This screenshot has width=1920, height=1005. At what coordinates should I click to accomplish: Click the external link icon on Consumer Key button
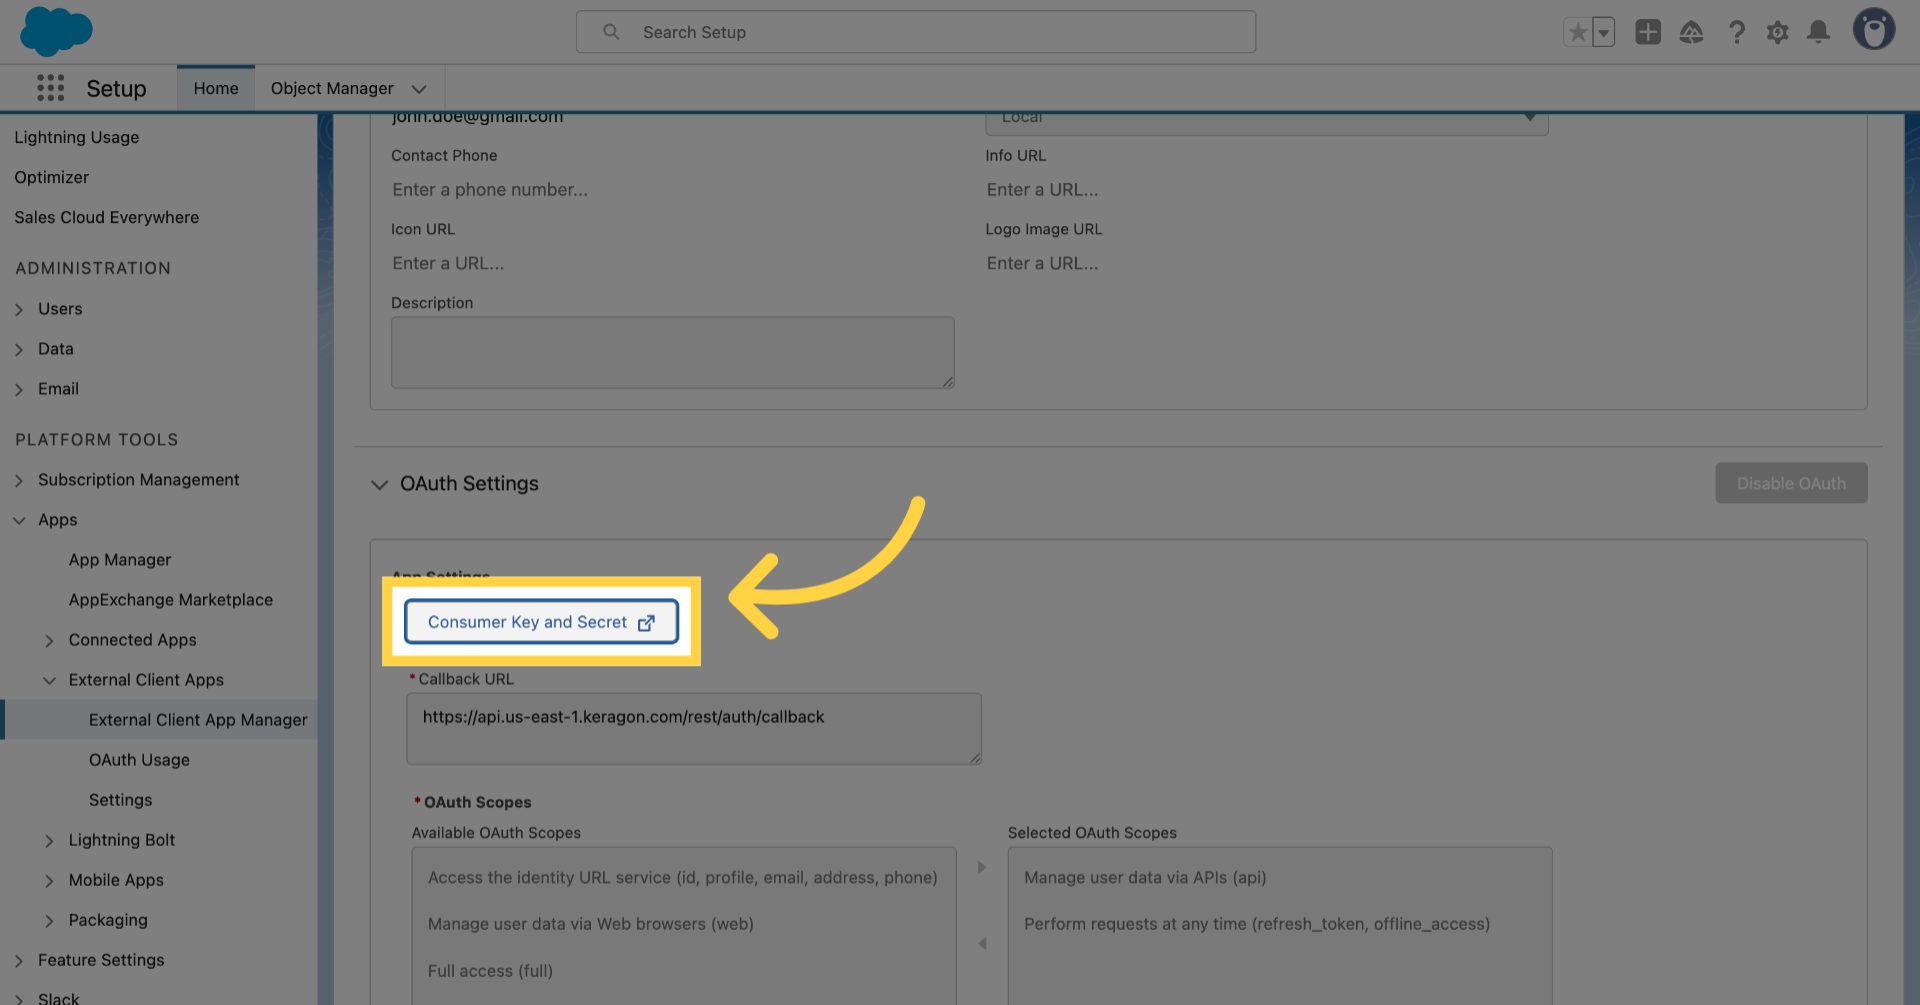tap(648, 621)
